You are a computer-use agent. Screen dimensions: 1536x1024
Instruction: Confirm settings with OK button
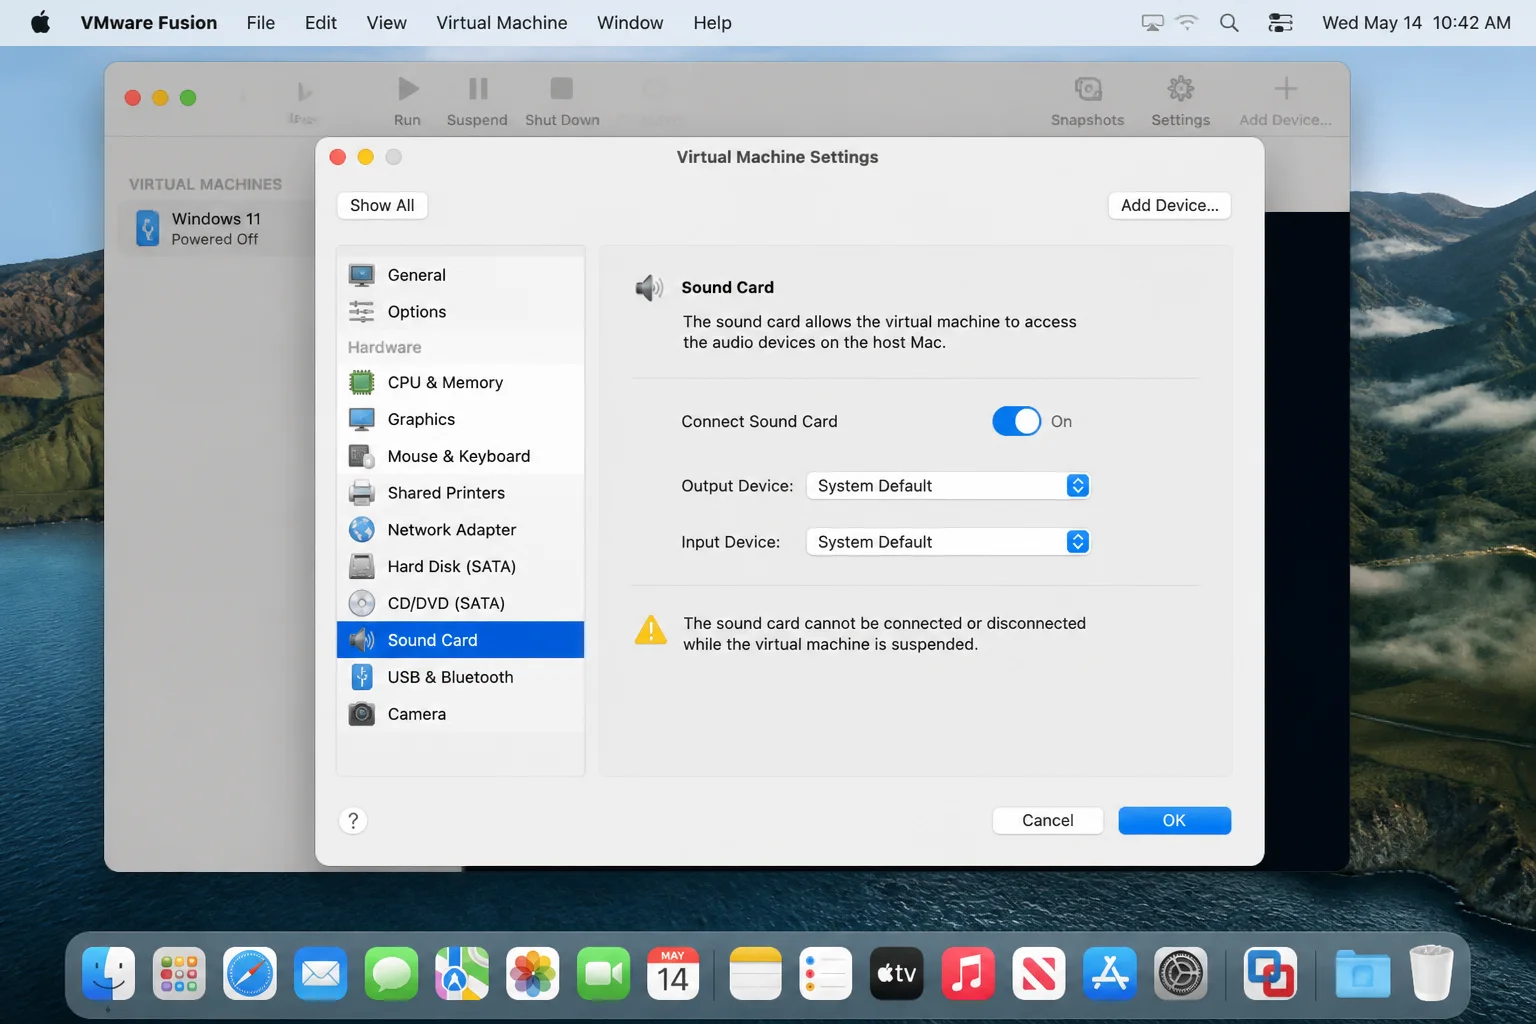1174,820
